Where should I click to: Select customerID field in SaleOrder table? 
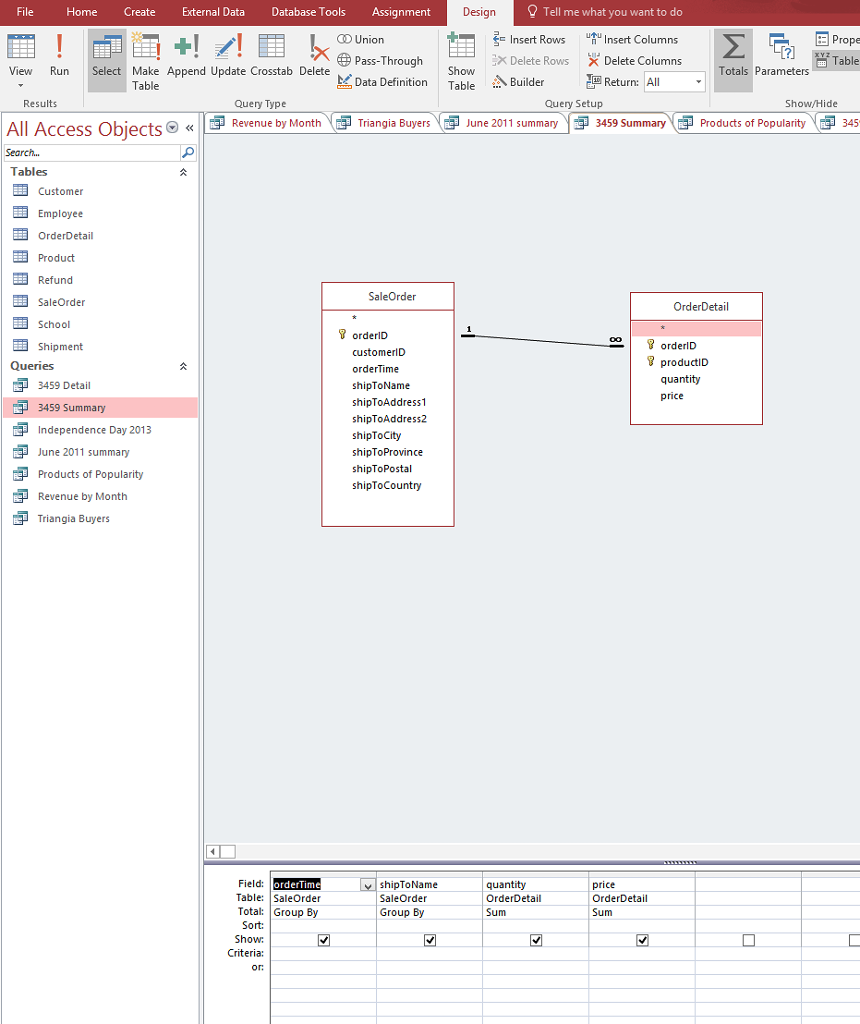[x=379, y=352]
